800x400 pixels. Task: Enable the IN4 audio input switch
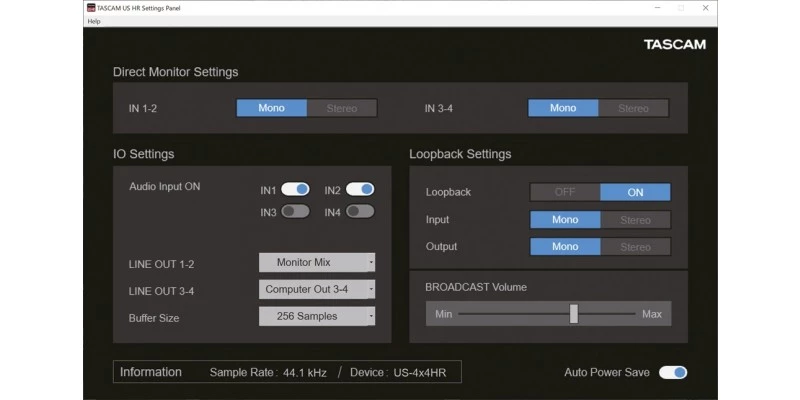tap(360, 211)
